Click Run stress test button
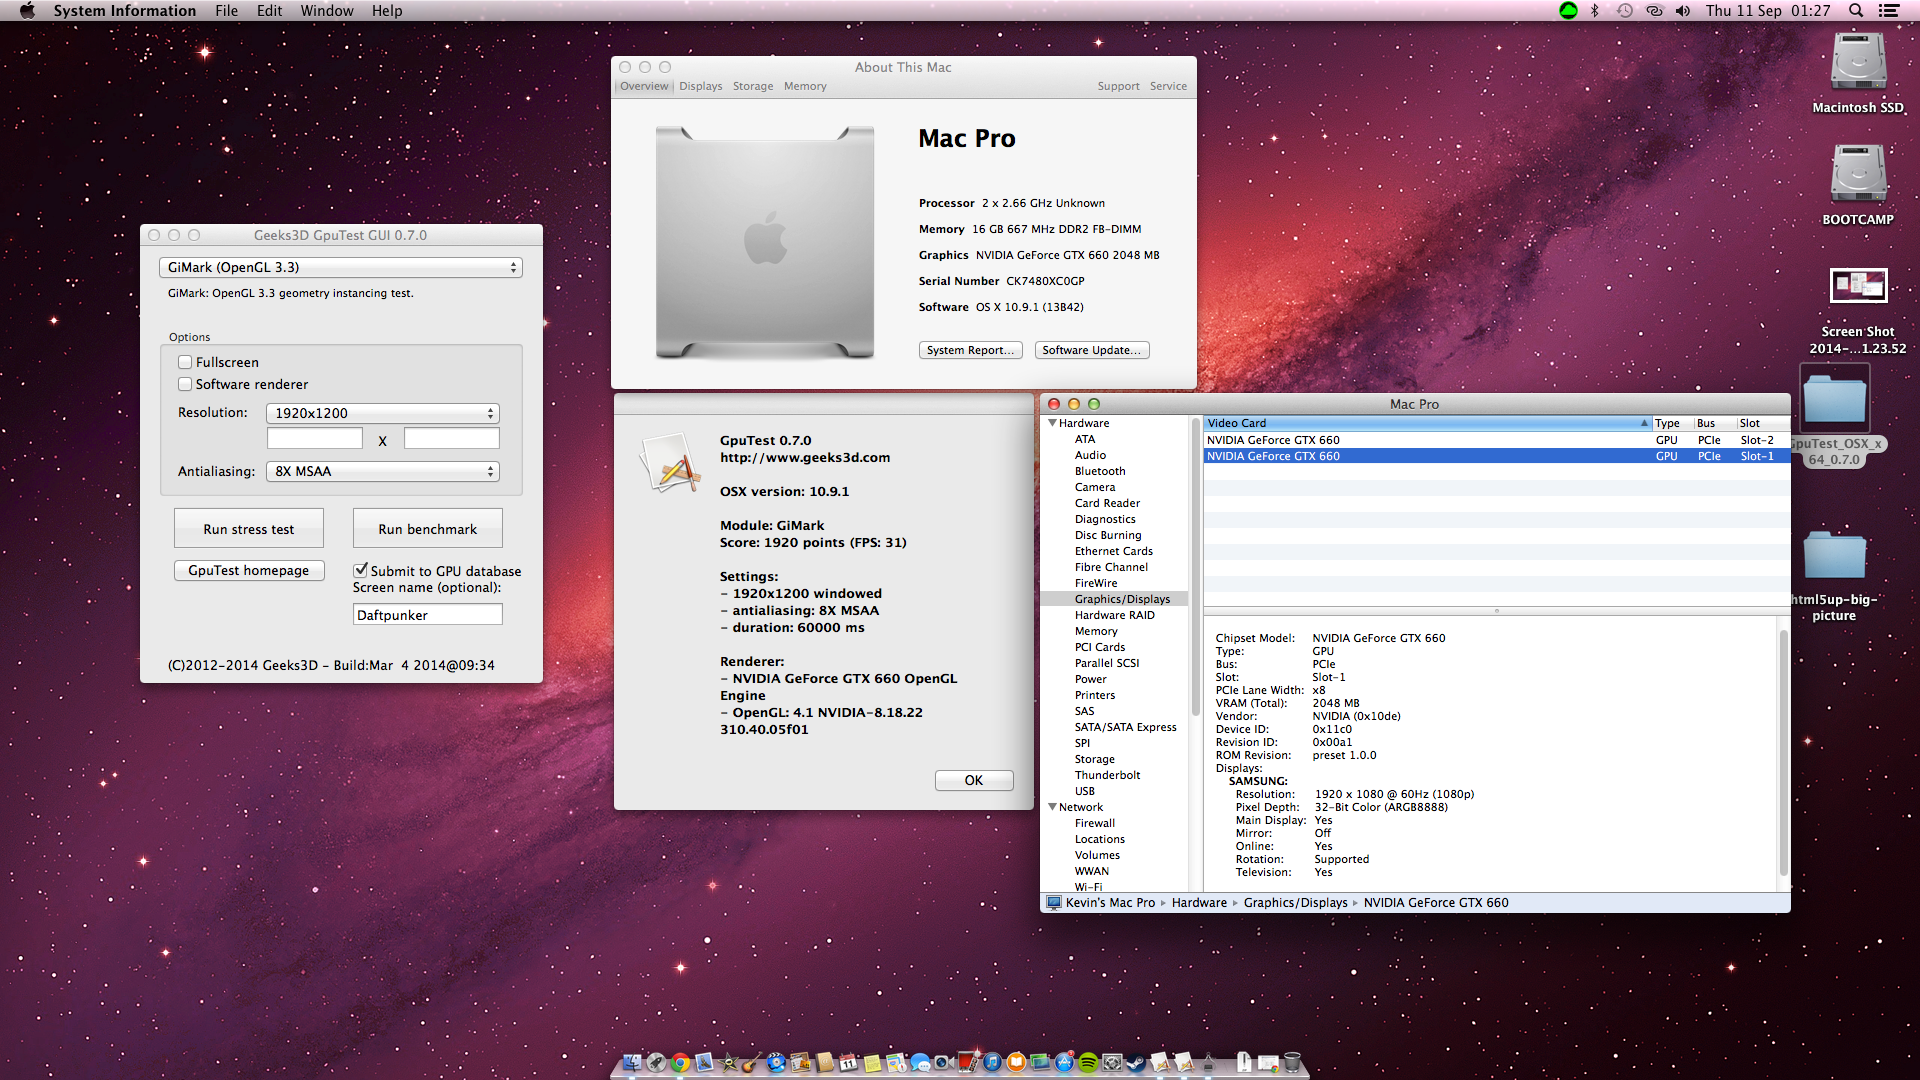Image resolution: width=1920 pixels, height=1080 pixels. (249, 528)
